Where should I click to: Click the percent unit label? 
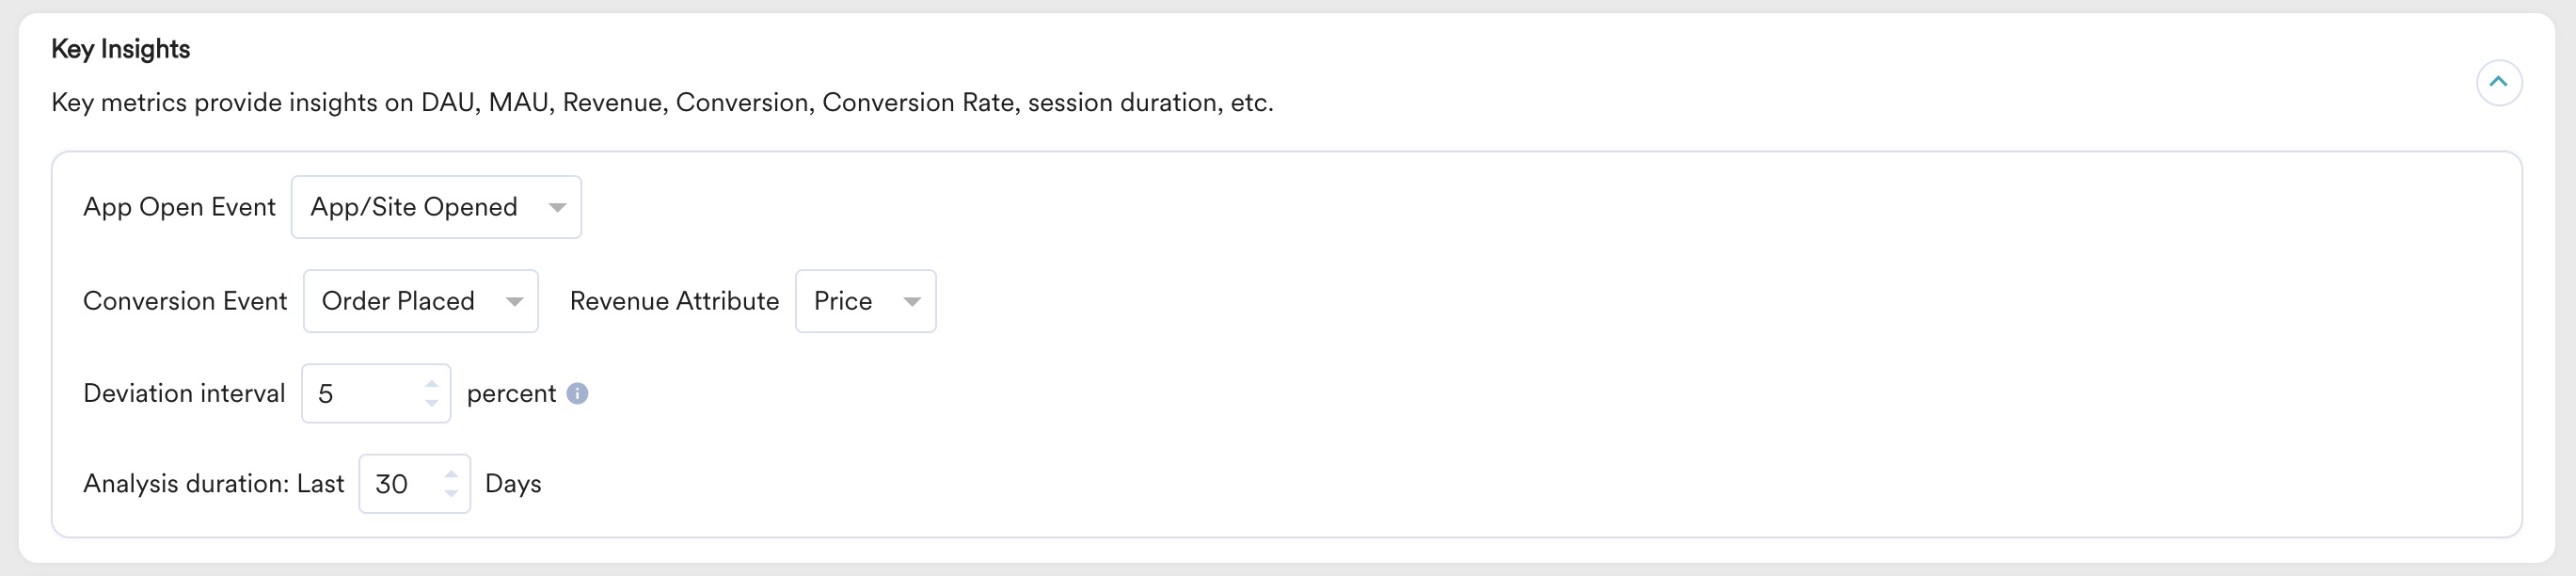pos(511,394)
